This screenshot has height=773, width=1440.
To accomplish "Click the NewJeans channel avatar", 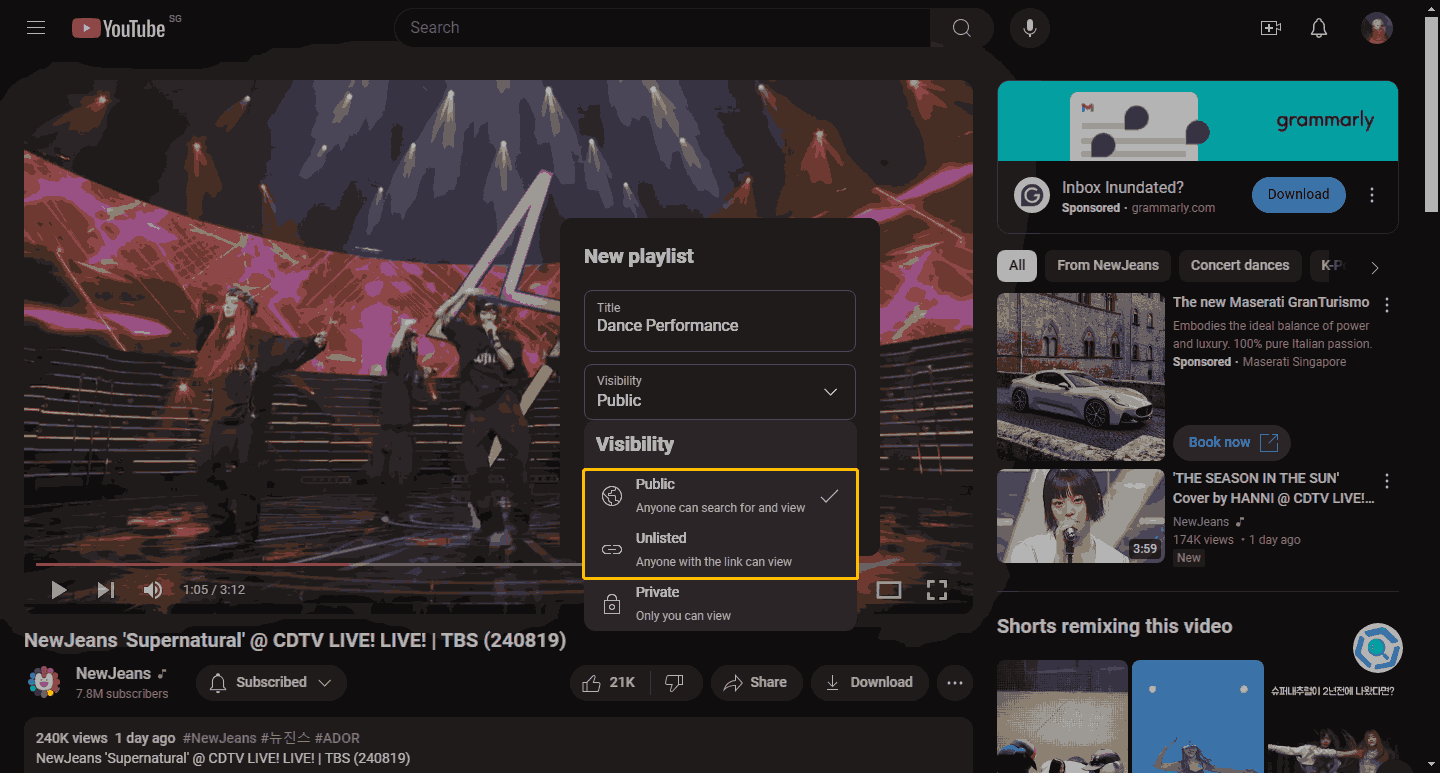I will click(x=44, y=682).
